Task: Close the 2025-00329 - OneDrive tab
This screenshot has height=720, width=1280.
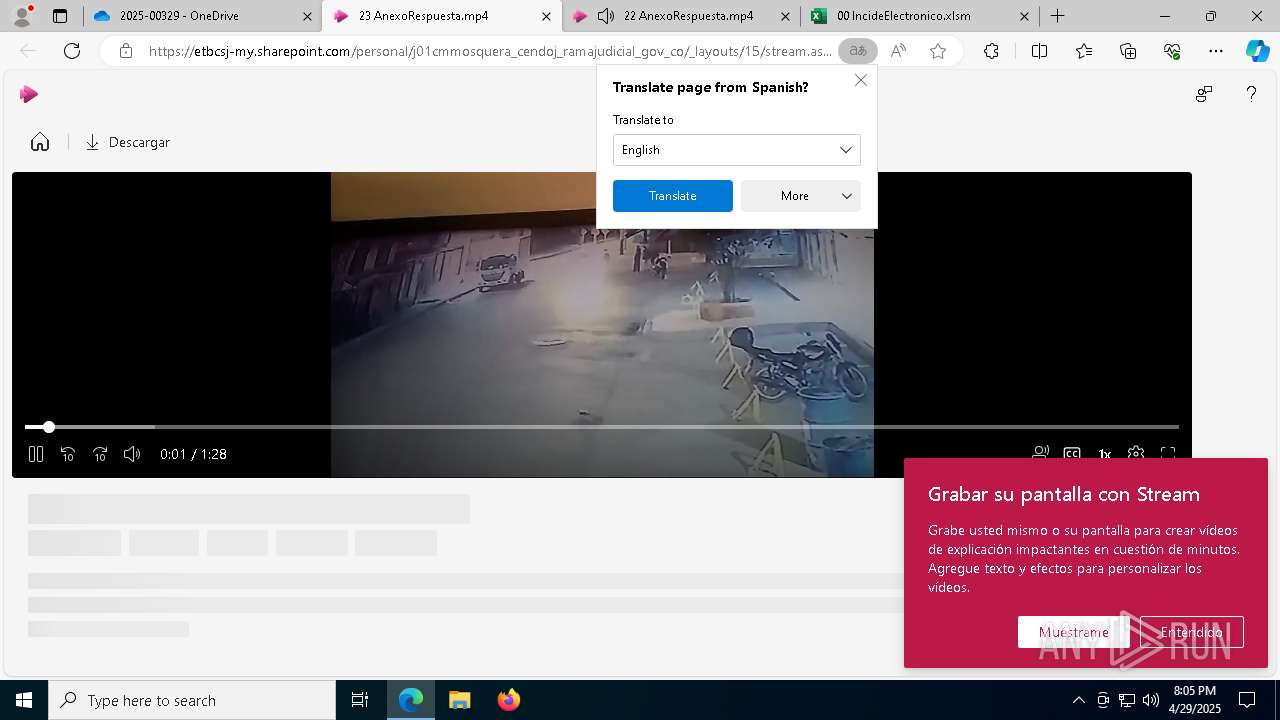Action: tap(307, 16)
